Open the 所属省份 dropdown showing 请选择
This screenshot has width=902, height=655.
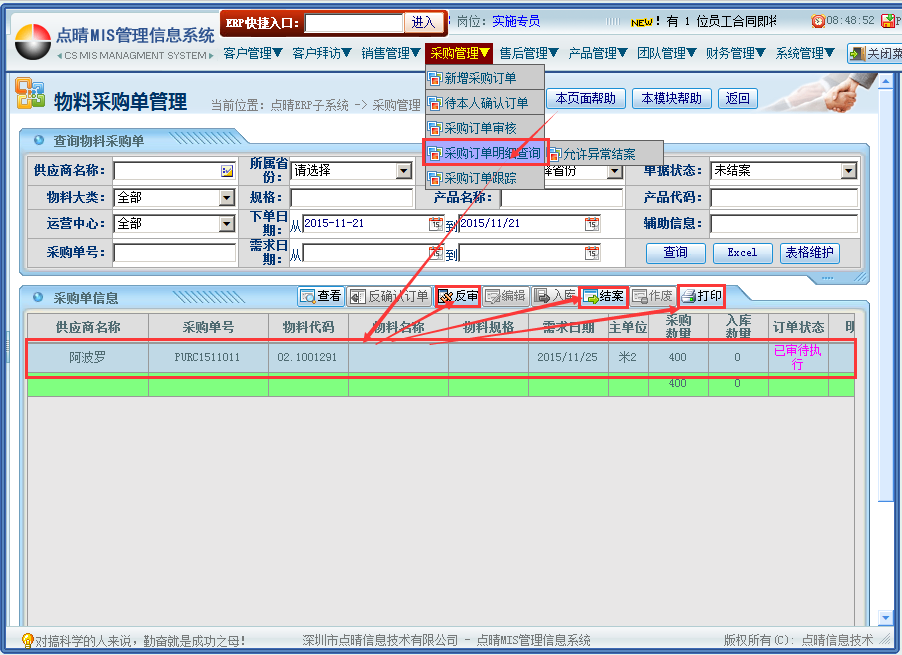(x=403, y=171)
